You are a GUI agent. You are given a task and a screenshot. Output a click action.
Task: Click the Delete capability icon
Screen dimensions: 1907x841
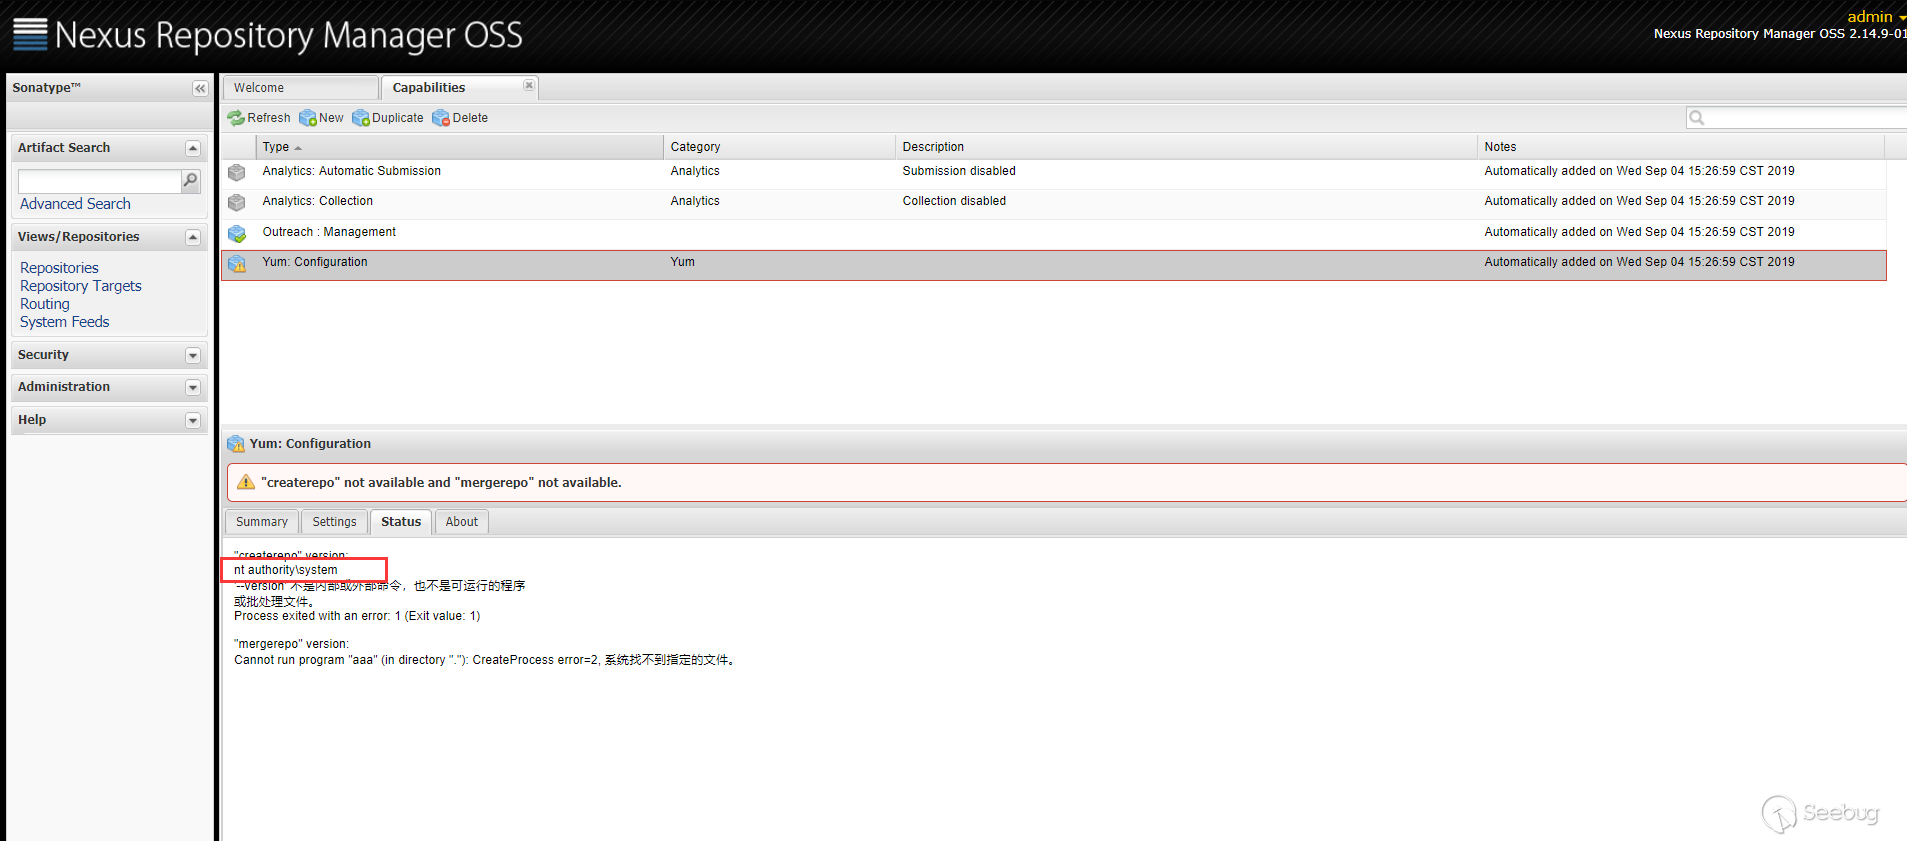point(441,118)
